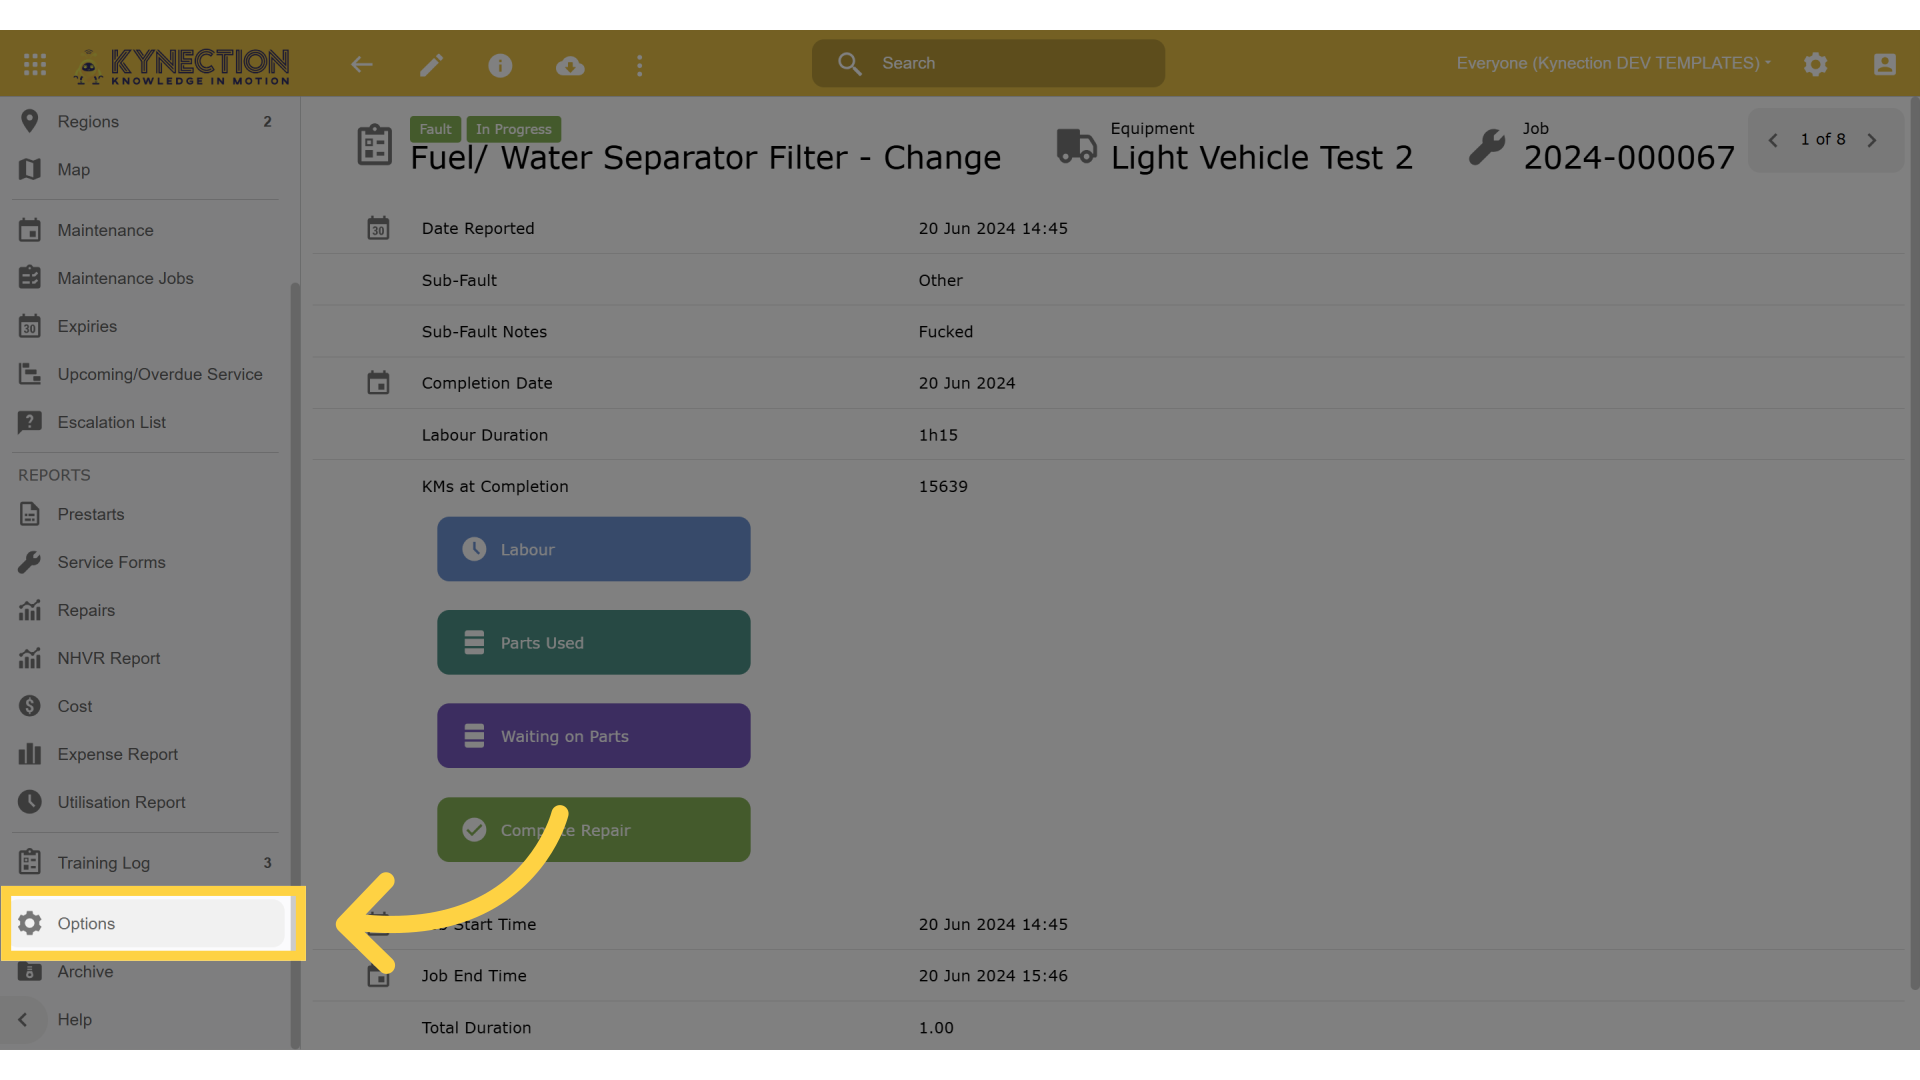This screenshot has width=1920, height=1080.
Task: Open Repairs report menu item
Action: (x=146, y=610)
